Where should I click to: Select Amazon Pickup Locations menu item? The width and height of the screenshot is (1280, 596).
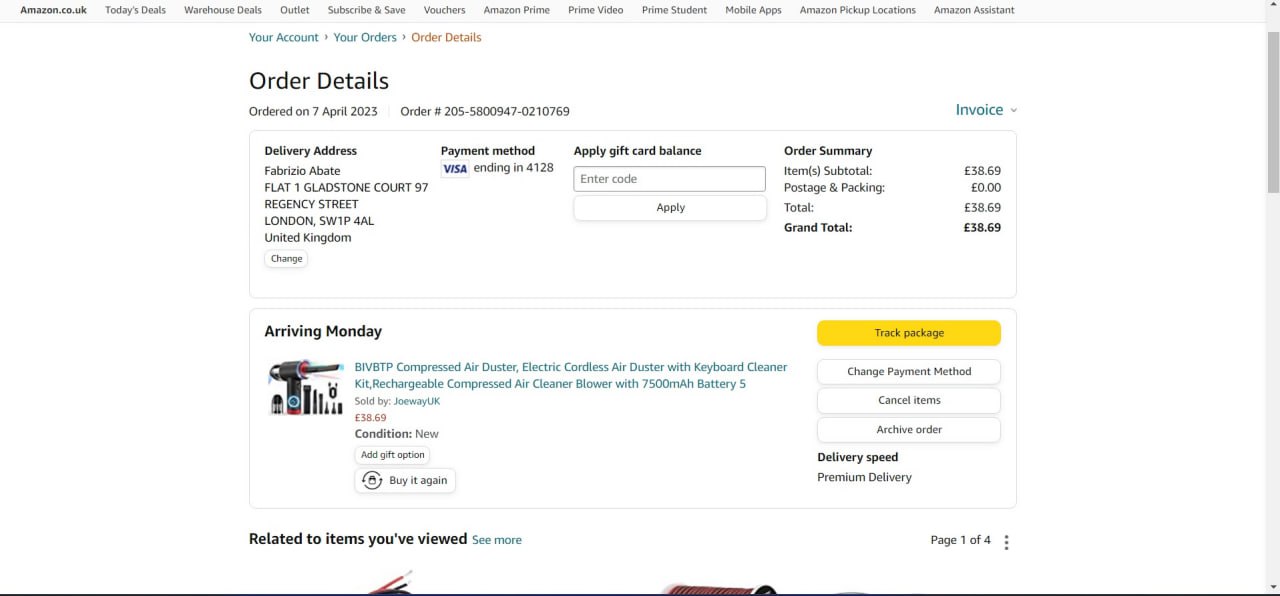857,10
